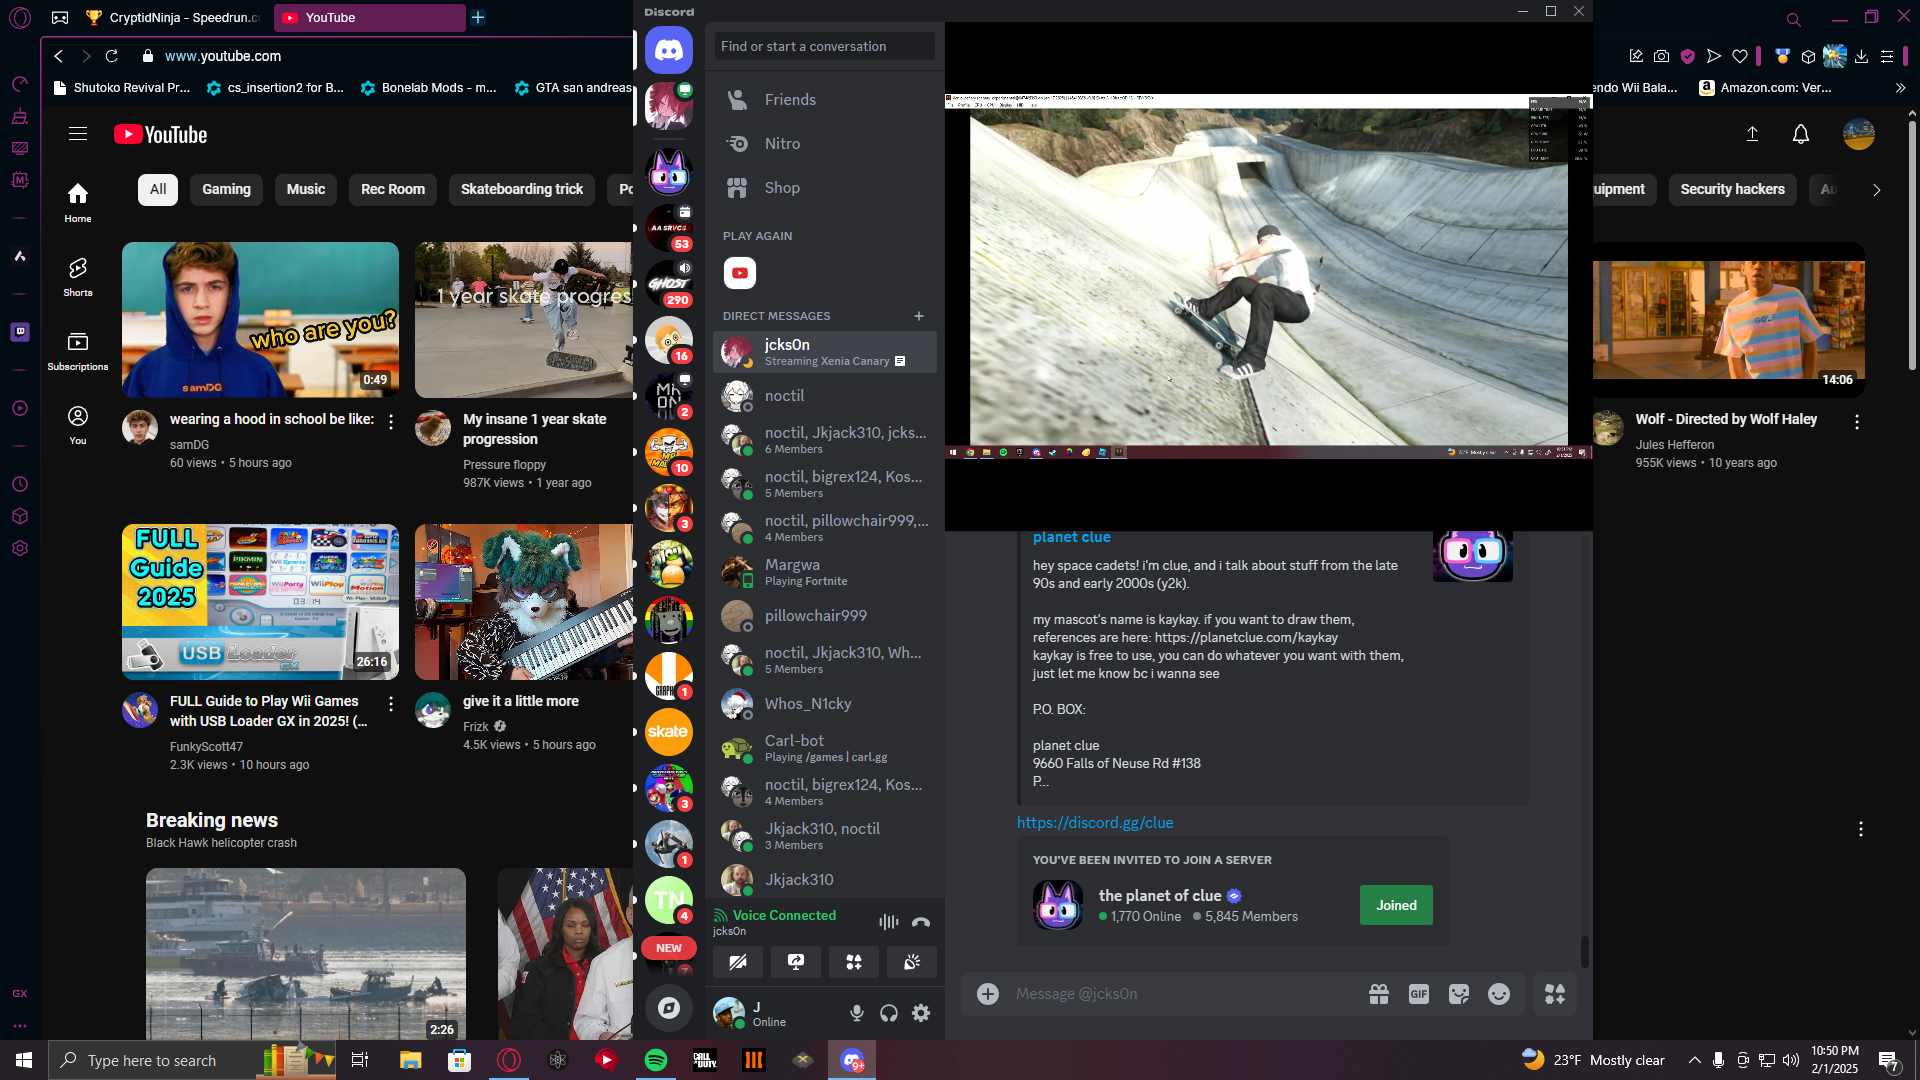Toggle the microphone mute button
1920x1080 pixels.
pyautogui.click(x=857, y=1013)
